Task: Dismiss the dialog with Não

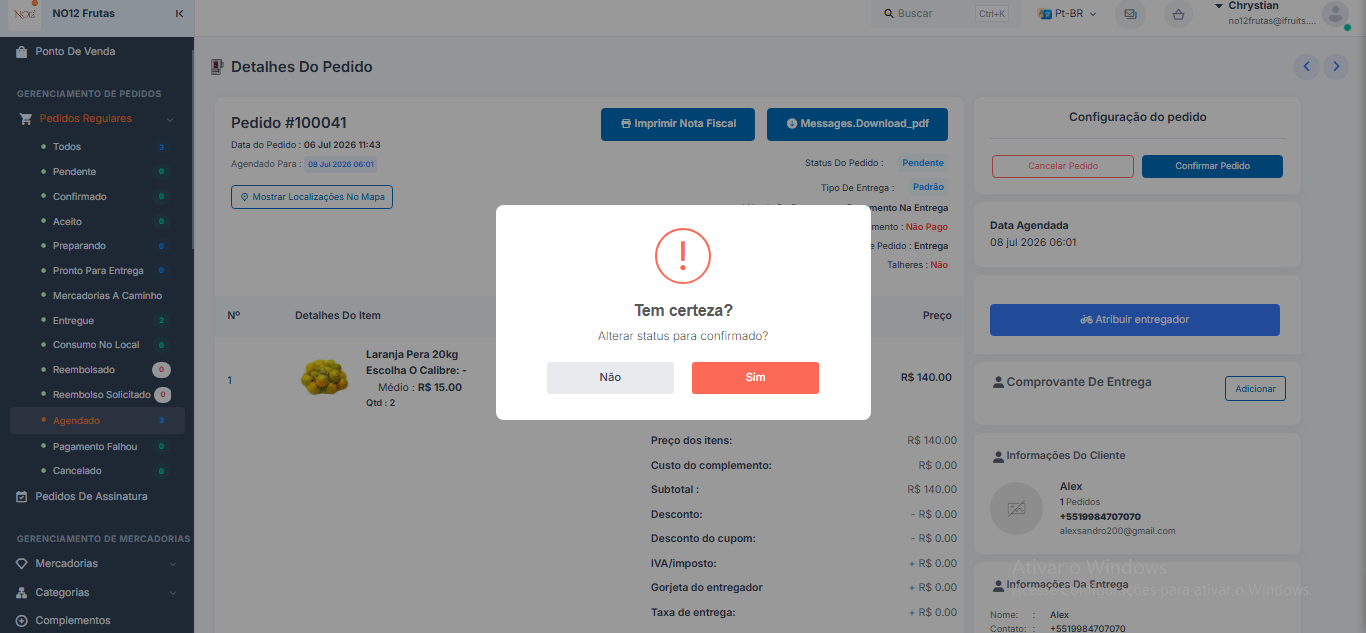Action: click(x=610, y=378)
